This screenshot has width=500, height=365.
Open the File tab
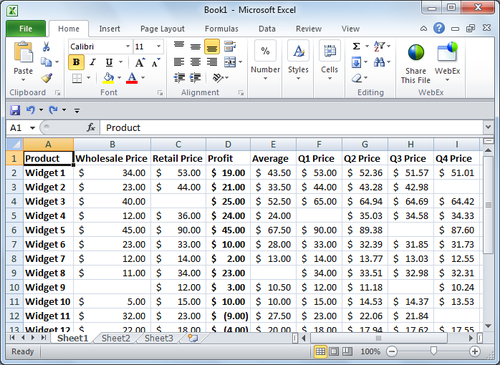tap(26, 29)
